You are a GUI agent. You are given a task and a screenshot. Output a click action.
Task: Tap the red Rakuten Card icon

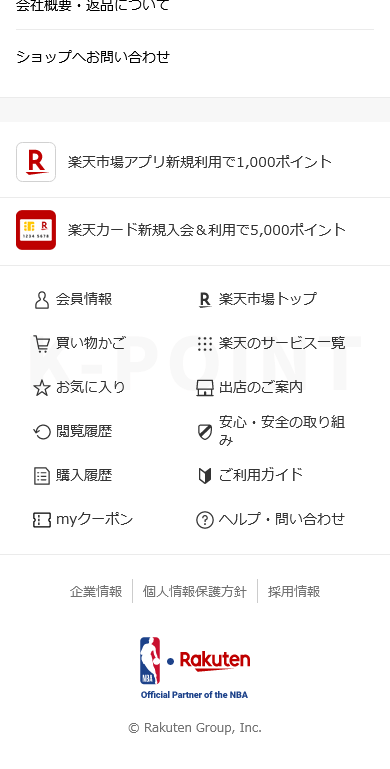[x=36, y=230]
